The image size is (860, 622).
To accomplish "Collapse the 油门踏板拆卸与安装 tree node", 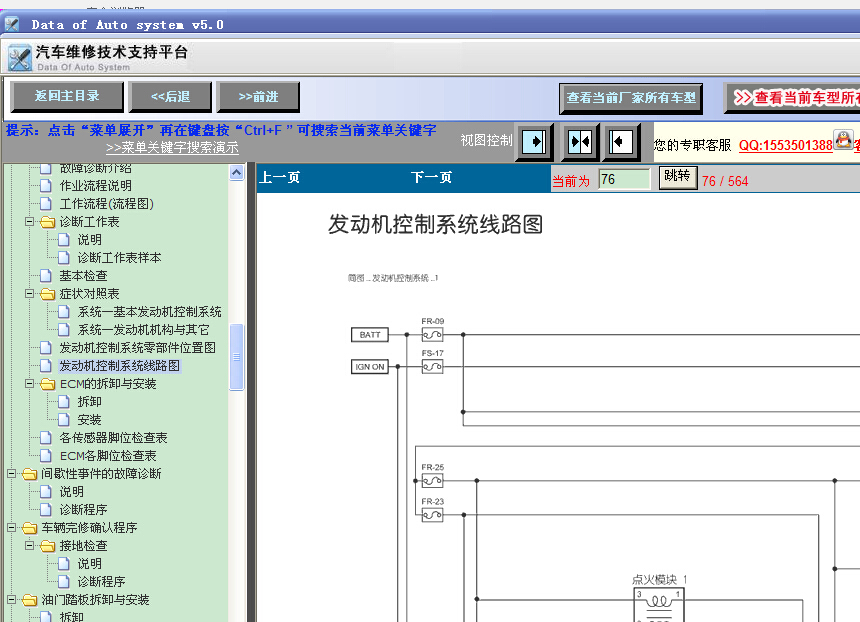I will (11, 600).
